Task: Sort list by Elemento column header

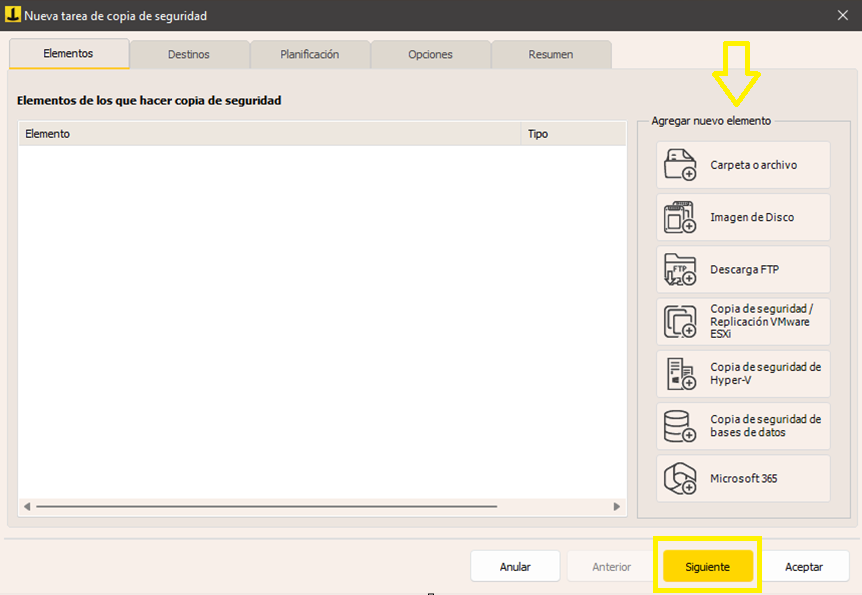Action: (270, 134)
